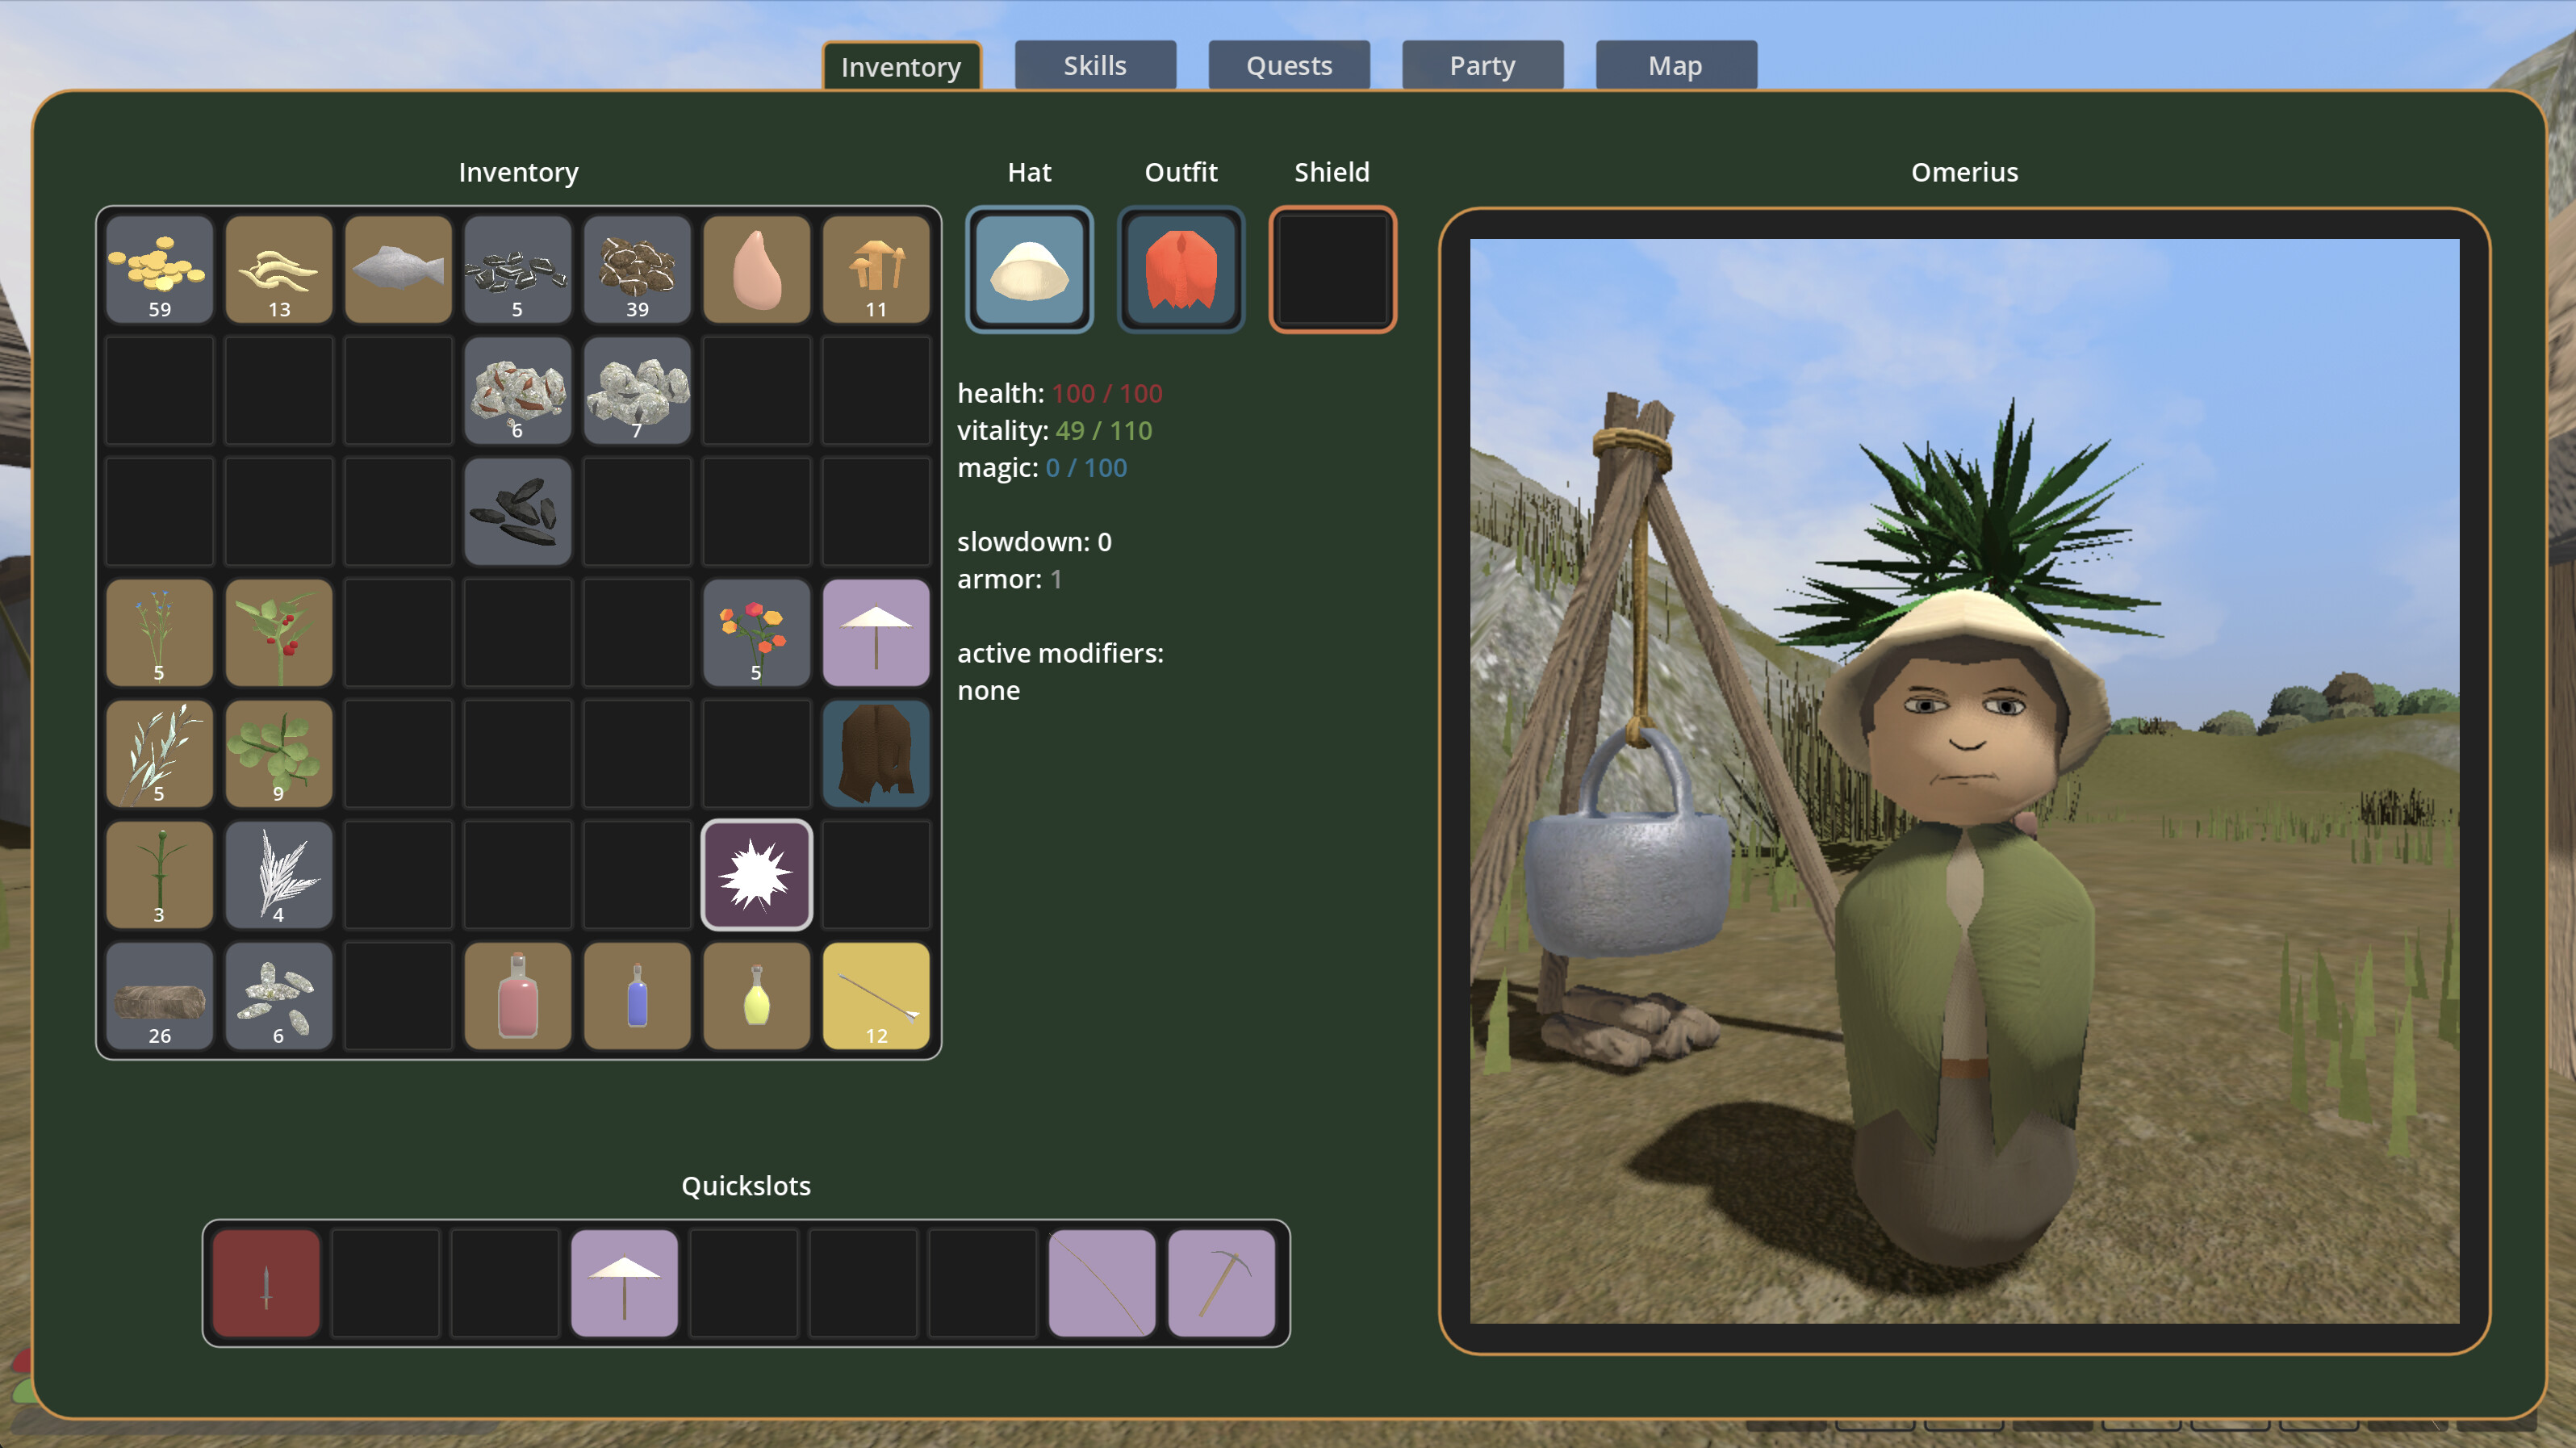Select the gold coins stack in inventory

160,270
